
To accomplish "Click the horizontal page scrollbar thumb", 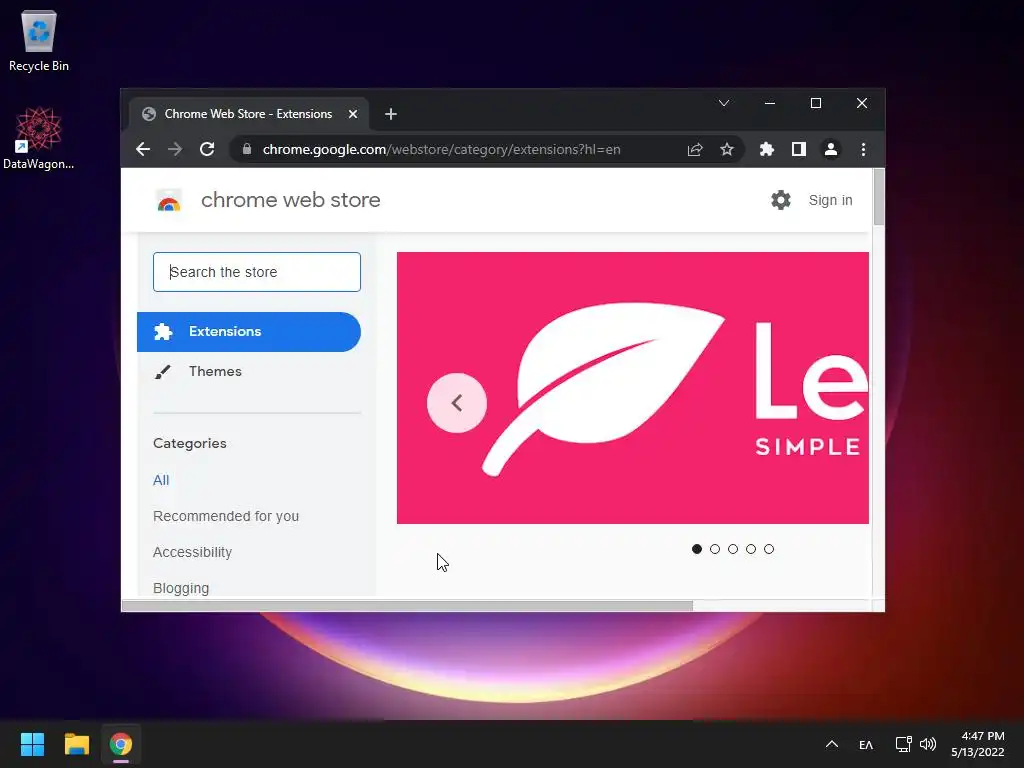I will [x=408, y=606].
